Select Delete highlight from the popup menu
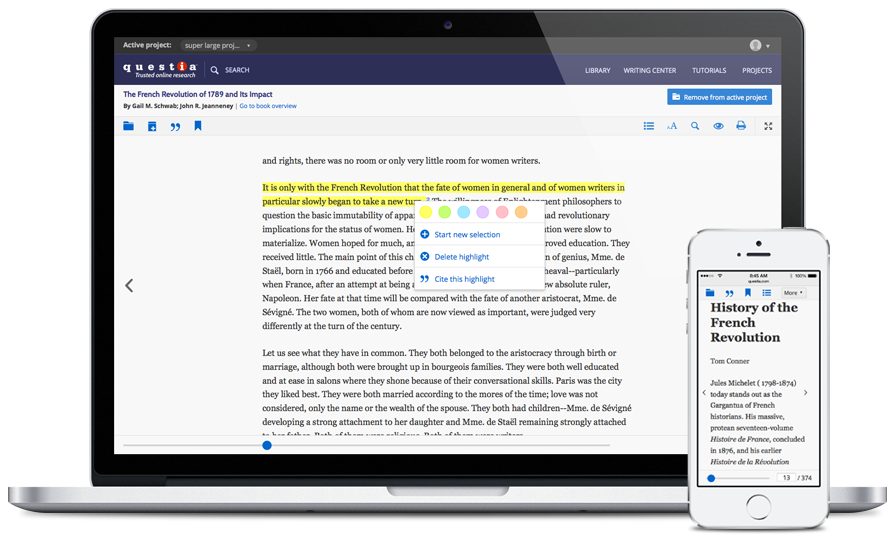This screenshot has height=544, width=895. point(461,257)
